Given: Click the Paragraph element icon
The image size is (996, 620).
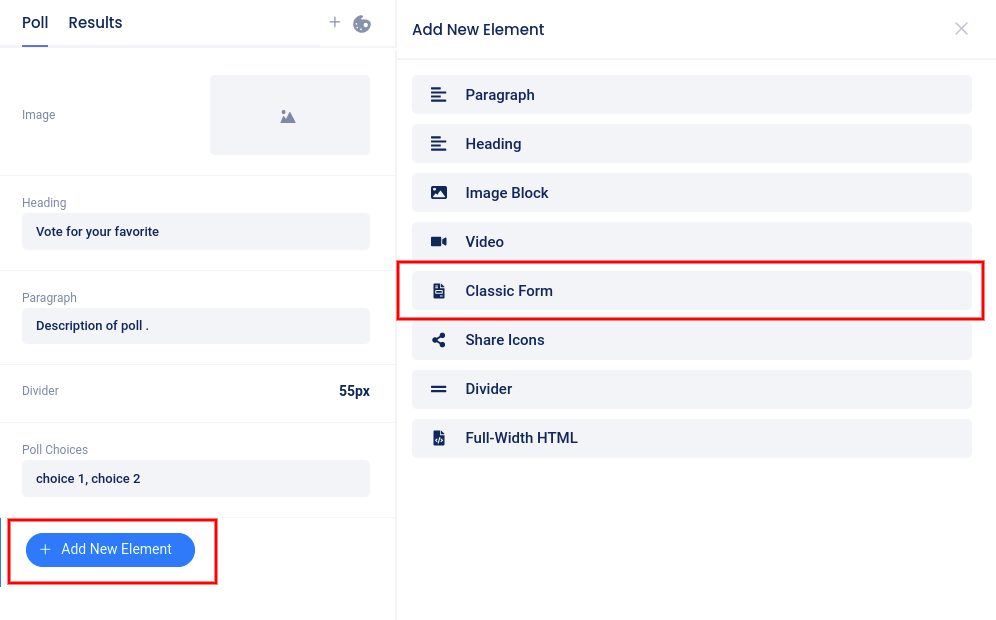Looking at the screenshot, I should [438, 95].
